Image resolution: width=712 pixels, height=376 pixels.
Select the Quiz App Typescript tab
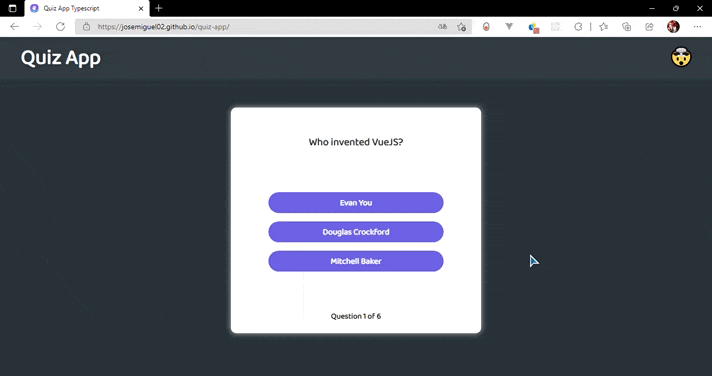[87, 8]
